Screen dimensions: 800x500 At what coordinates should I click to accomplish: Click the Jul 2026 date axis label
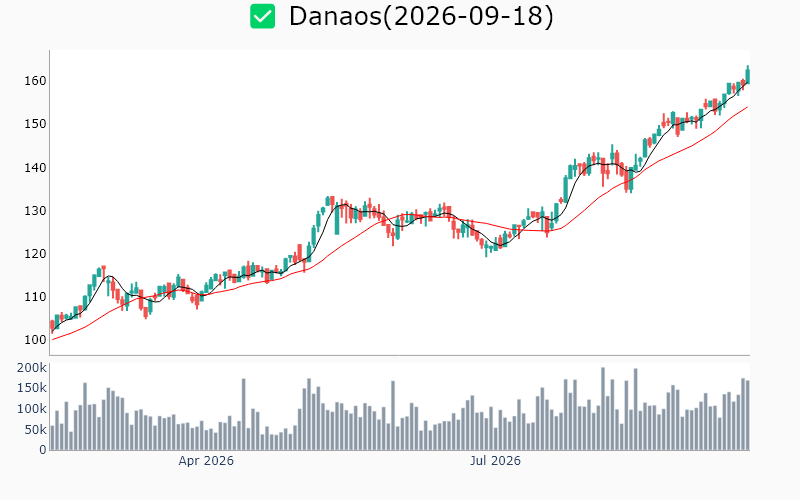tap(495, 461)
